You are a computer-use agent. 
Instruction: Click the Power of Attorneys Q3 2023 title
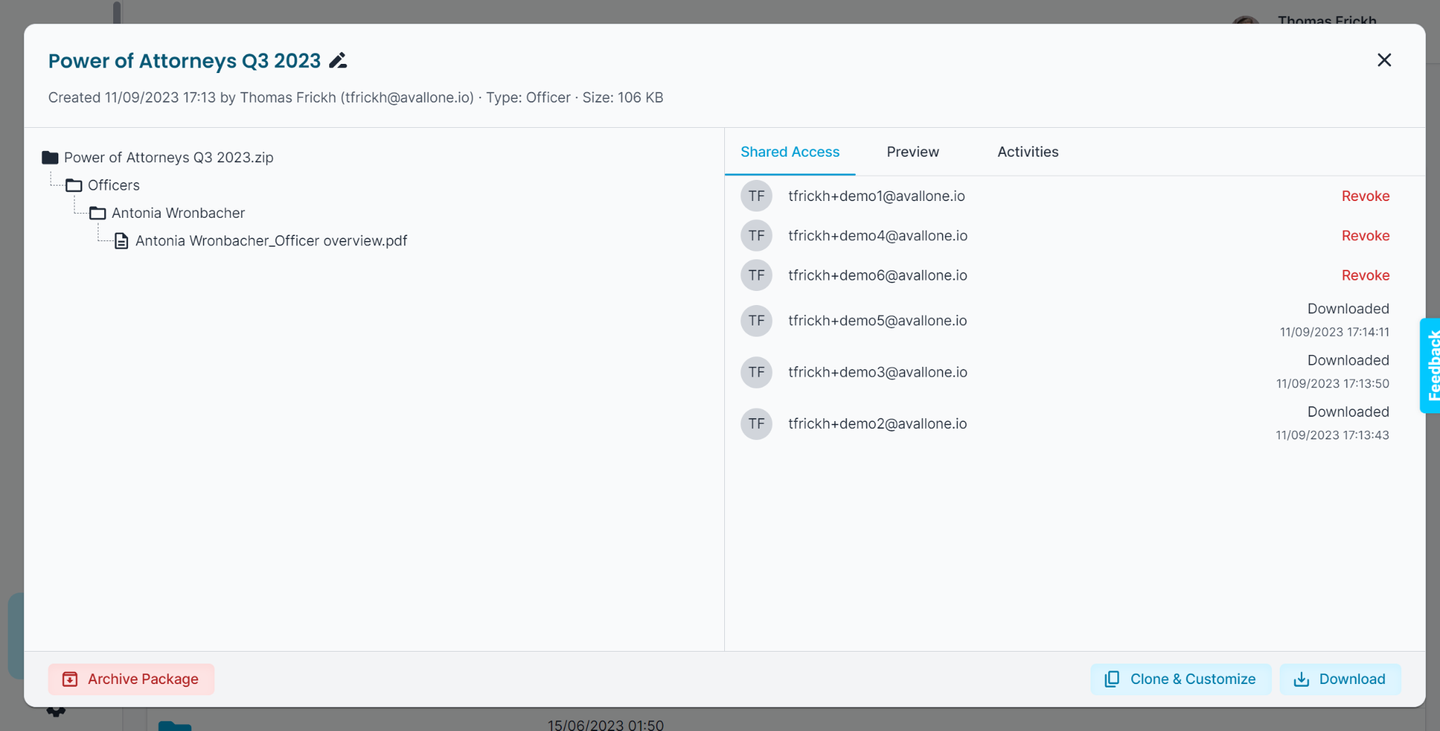[x=185, y=61]
